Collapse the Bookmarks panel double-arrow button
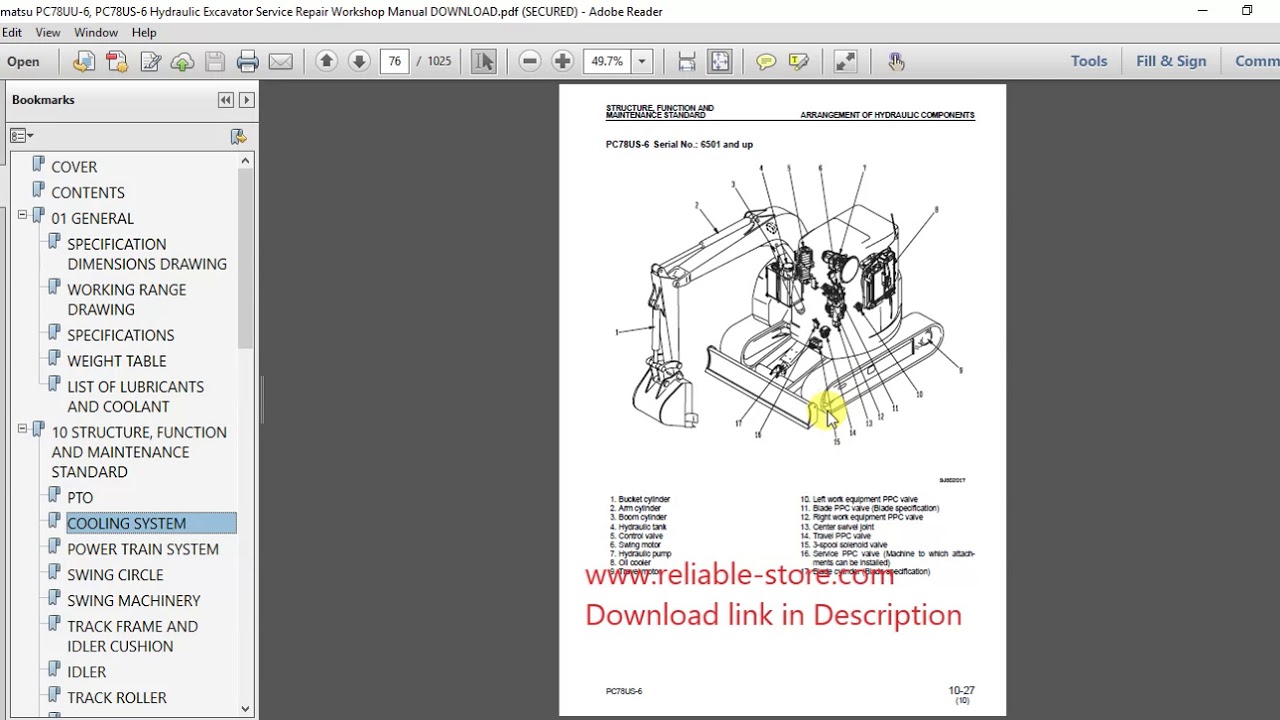The image size is (1280, 720). click(x=226, y=100)
